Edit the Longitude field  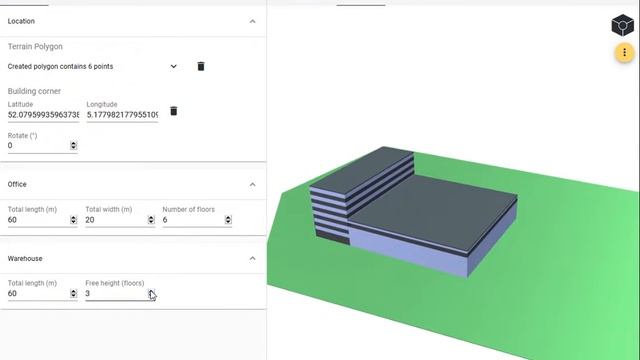pos(122,115)
